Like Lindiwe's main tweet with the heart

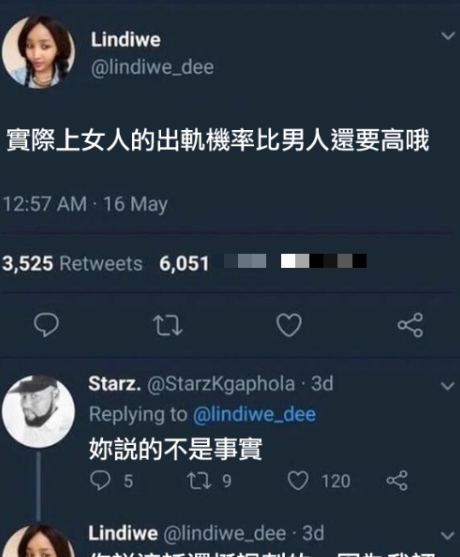tap(289, 325)
